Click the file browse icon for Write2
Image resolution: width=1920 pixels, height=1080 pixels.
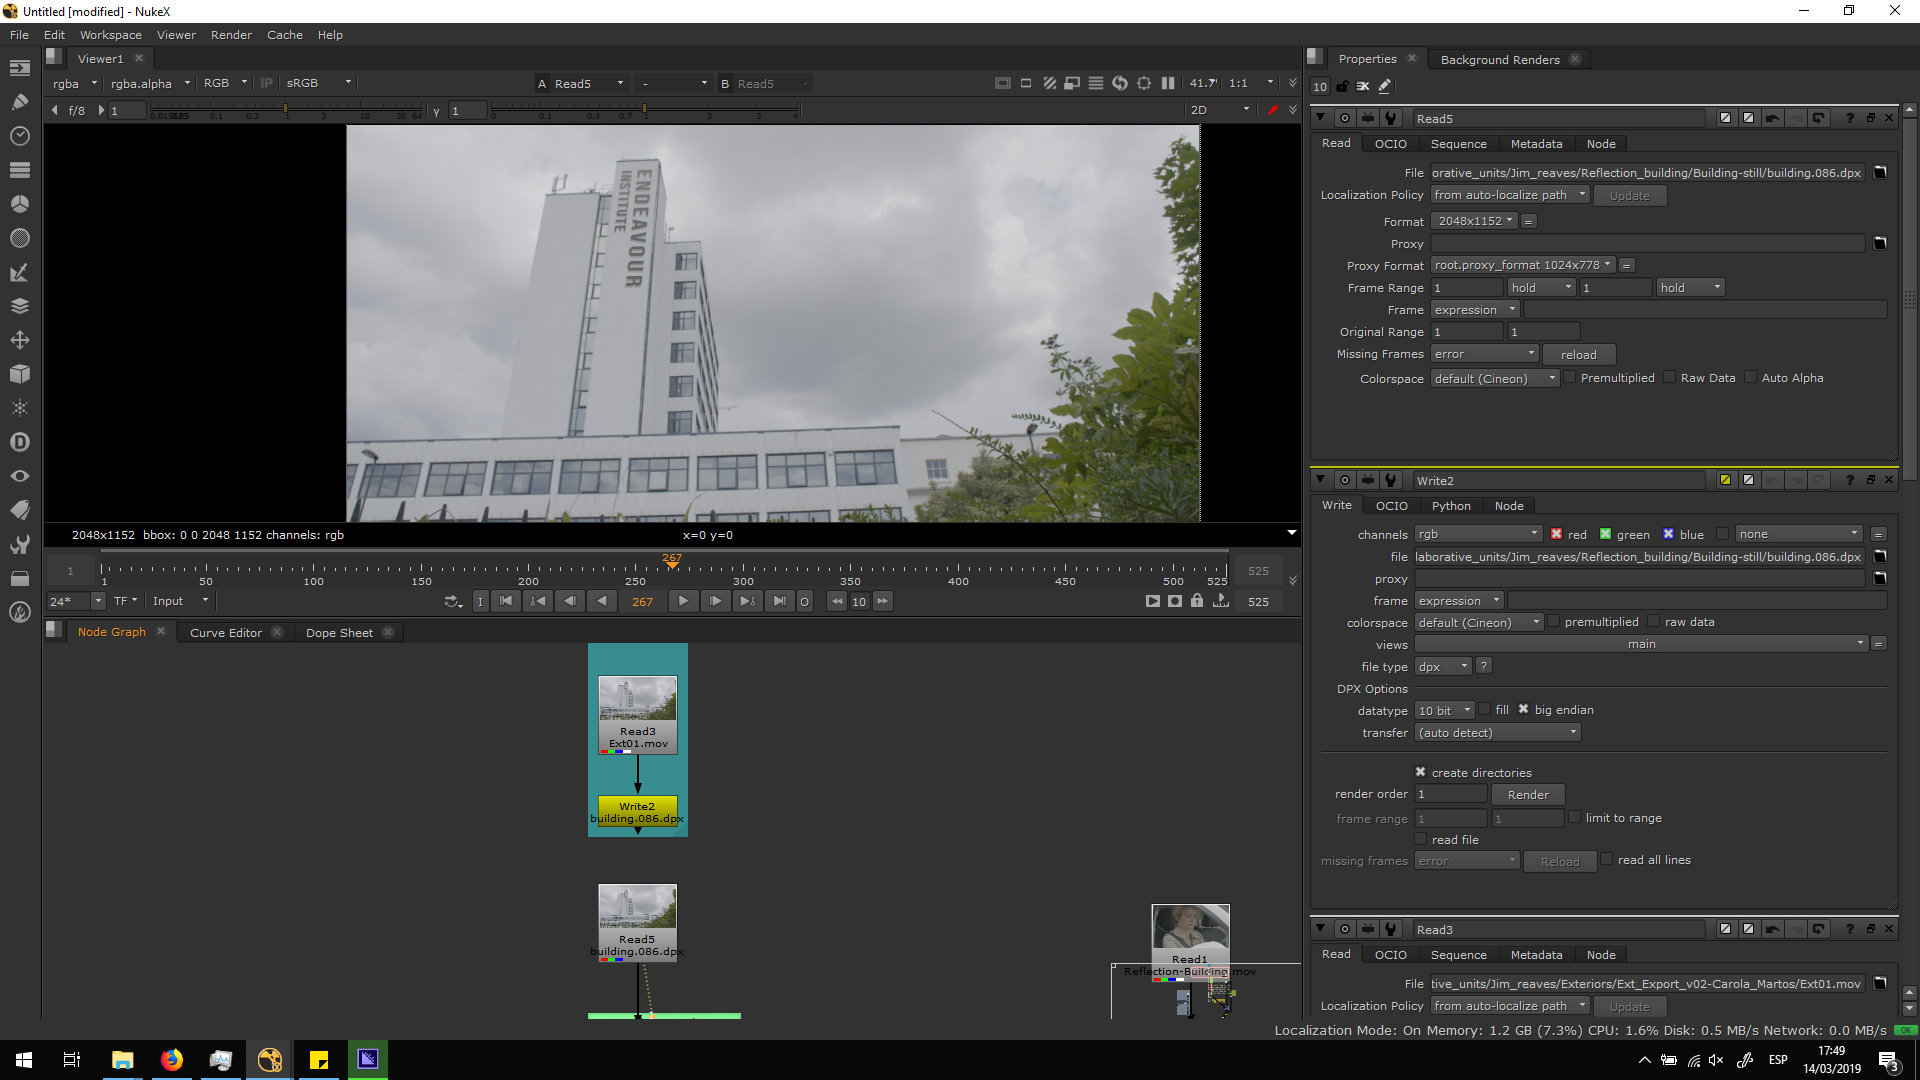[1880, 557]
